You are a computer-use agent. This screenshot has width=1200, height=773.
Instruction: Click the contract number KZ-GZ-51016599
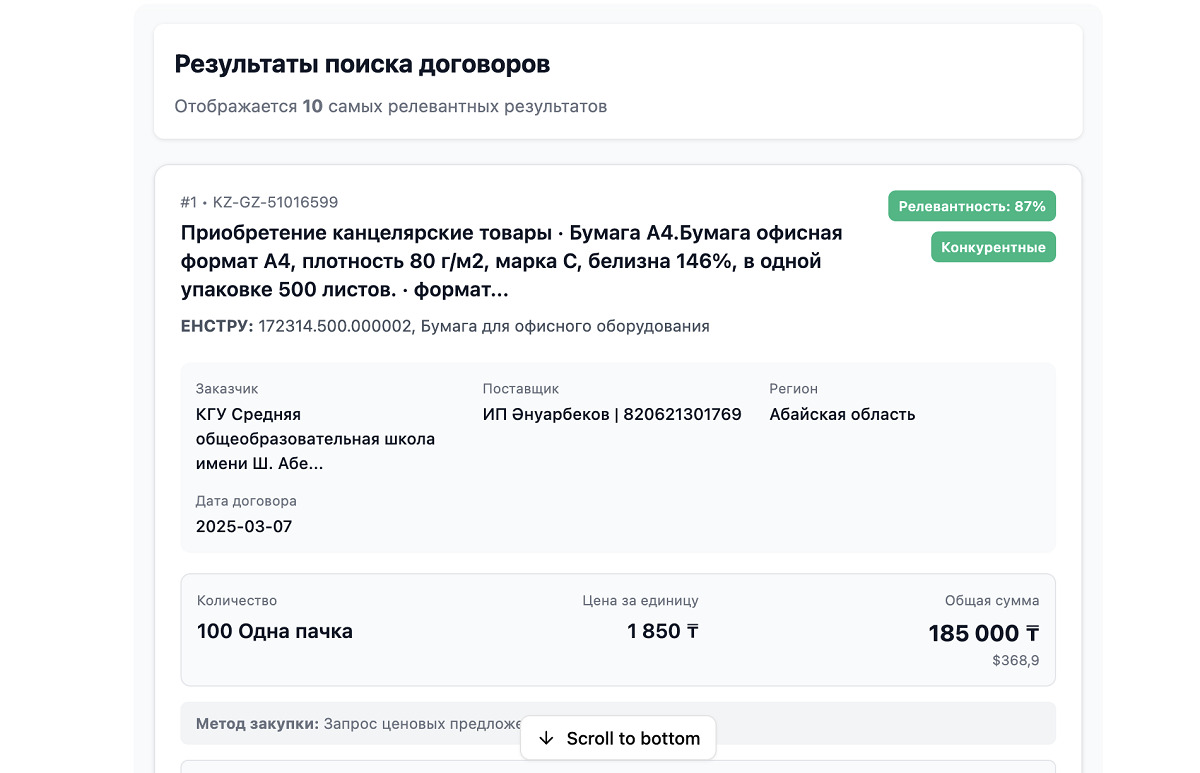click(x=275, y=202)
